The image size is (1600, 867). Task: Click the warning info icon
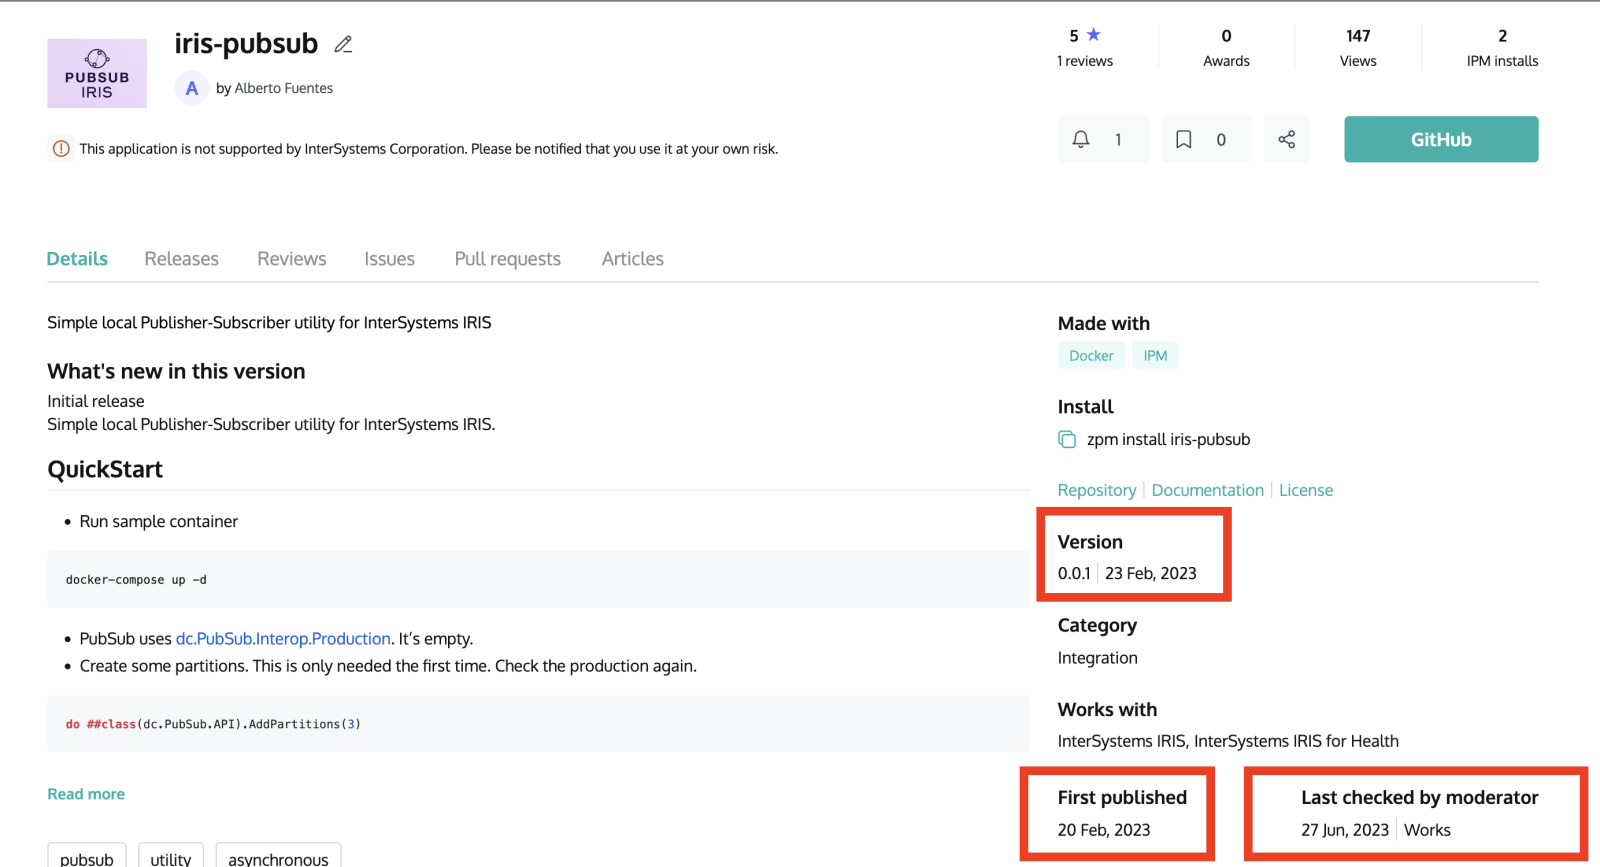[61, 149]
